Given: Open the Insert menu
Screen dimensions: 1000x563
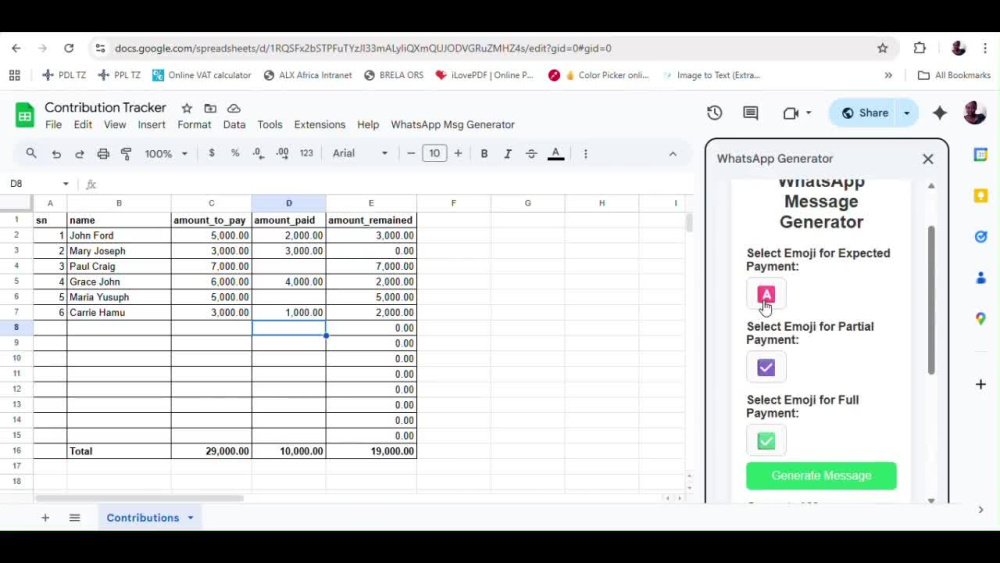Looking at the screenshot, I should (x=152, y=125).
